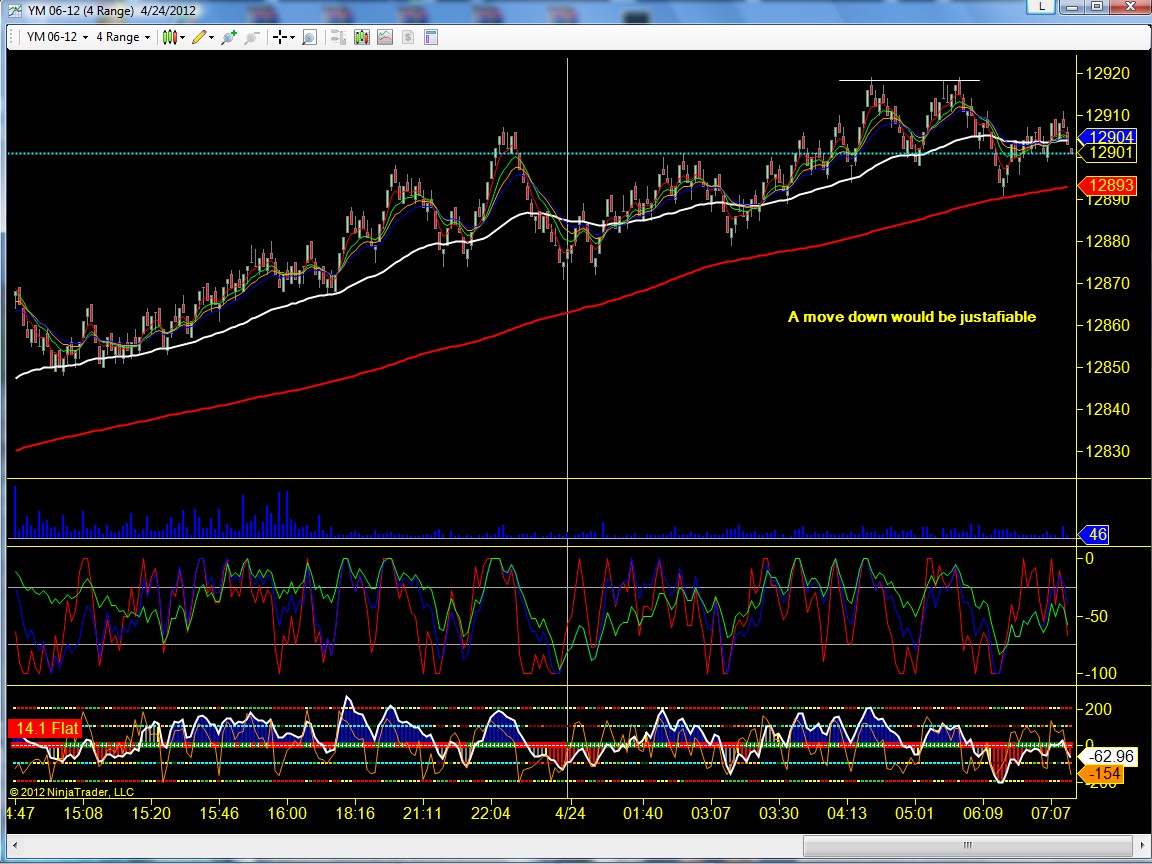Image resolution: width=1152 pixels, height=864 pixels.
Task: Click the zoom window magnifier icon
Action: (x=309, y=37)
